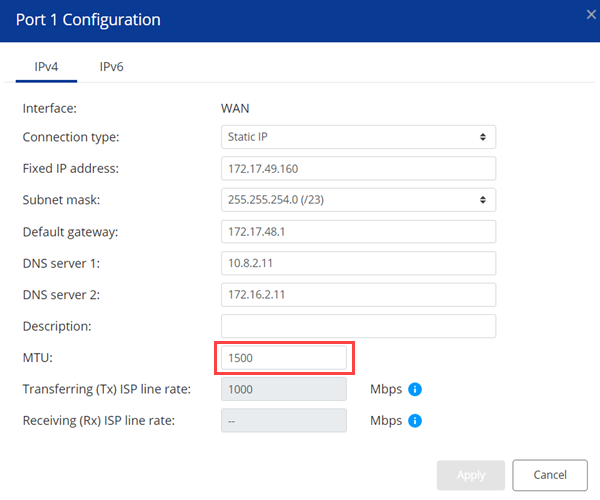Click the empty Description field
Viewport: 600px width, 500px height.
tap(358, 326)
